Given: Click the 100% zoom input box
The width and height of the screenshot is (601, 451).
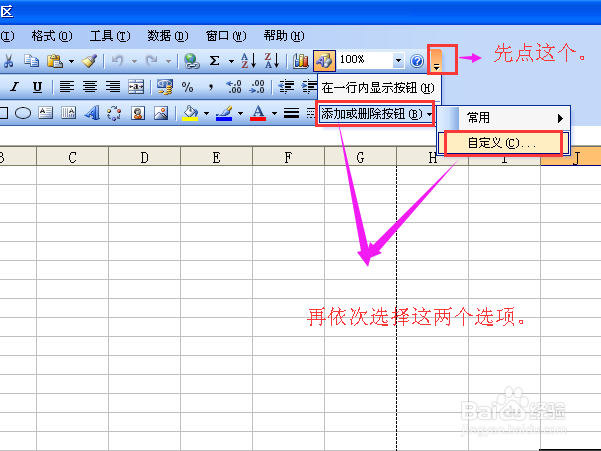Looking at the screenshot, I should click(365, 60).
